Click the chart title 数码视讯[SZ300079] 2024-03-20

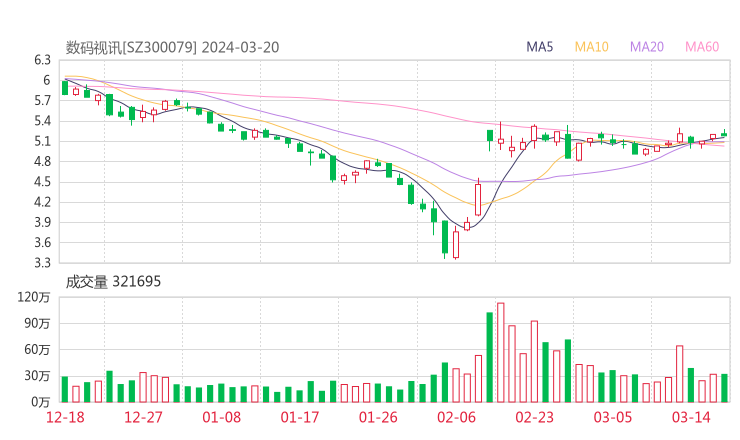tap(172, 47)
